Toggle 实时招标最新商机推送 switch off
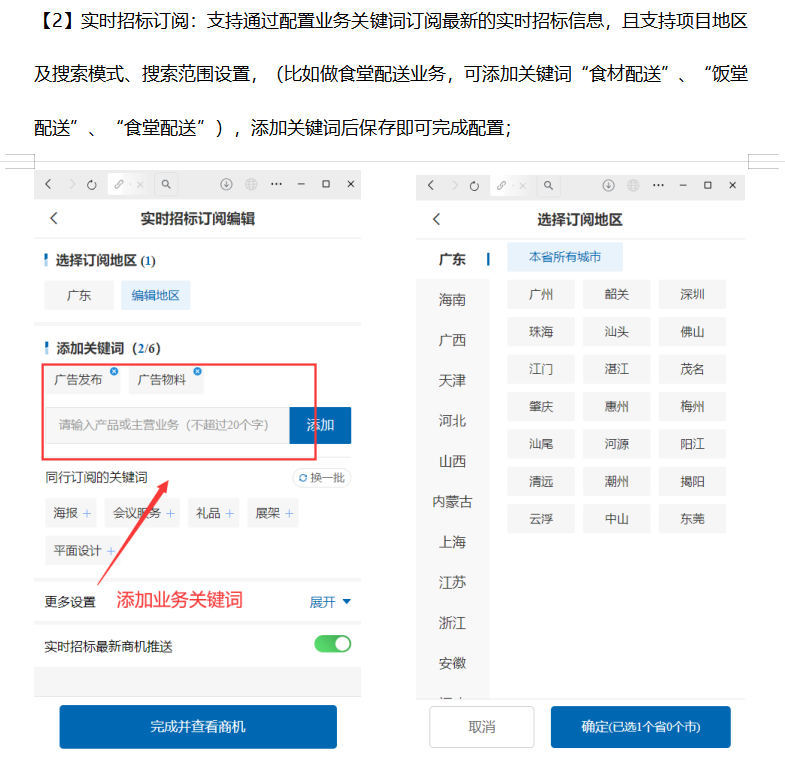 (x=332, y=644)
